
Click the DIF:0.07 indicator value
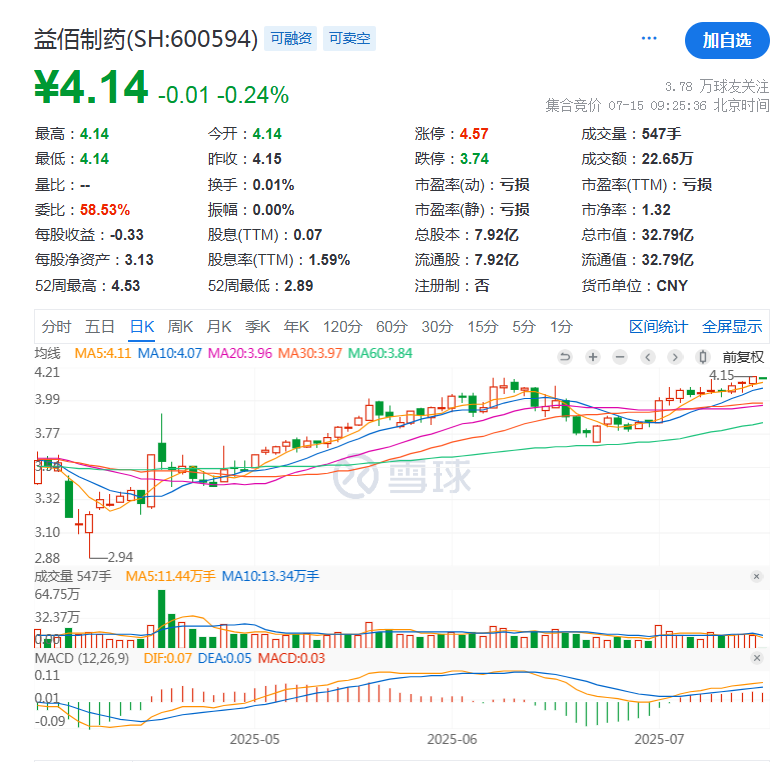point(167,659)
